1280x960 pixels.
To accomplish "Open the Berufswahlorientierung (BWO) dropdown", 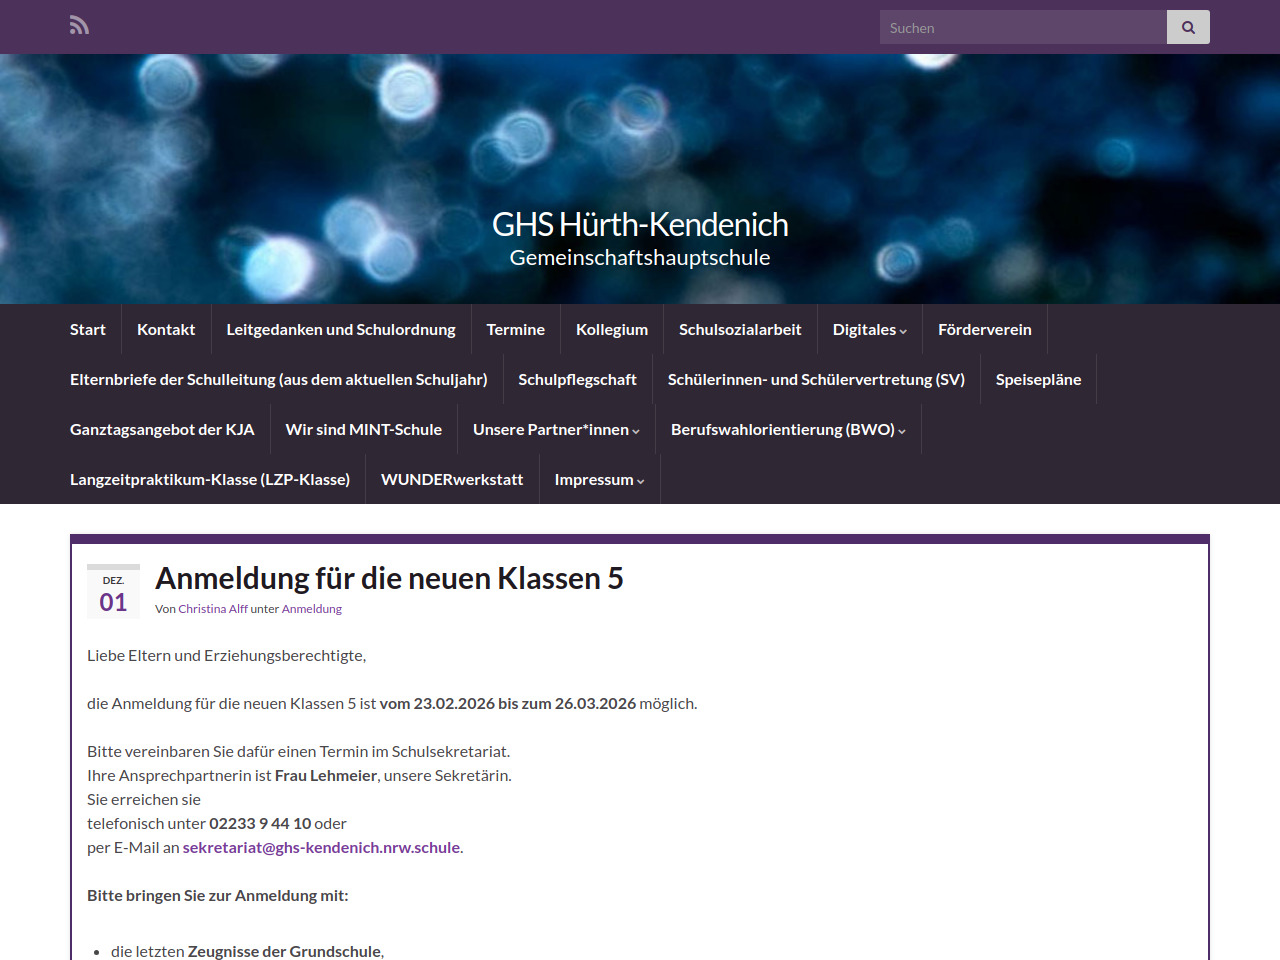I will [x=788, y=430].
